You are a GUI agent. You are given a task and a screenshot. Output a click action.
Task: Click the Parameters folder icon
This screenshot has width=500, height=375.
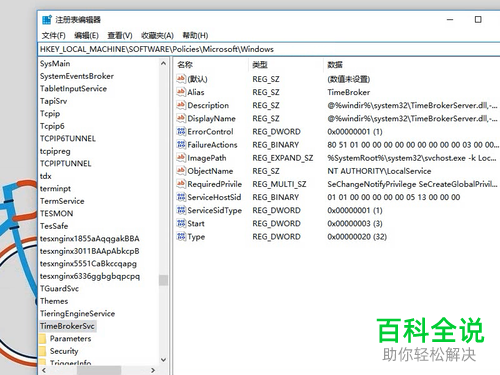[43, 339]
